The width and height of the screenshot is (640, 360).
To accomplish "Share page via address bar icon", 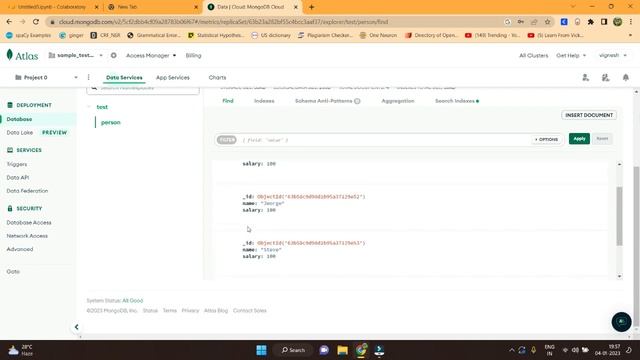I will point(534,22).
